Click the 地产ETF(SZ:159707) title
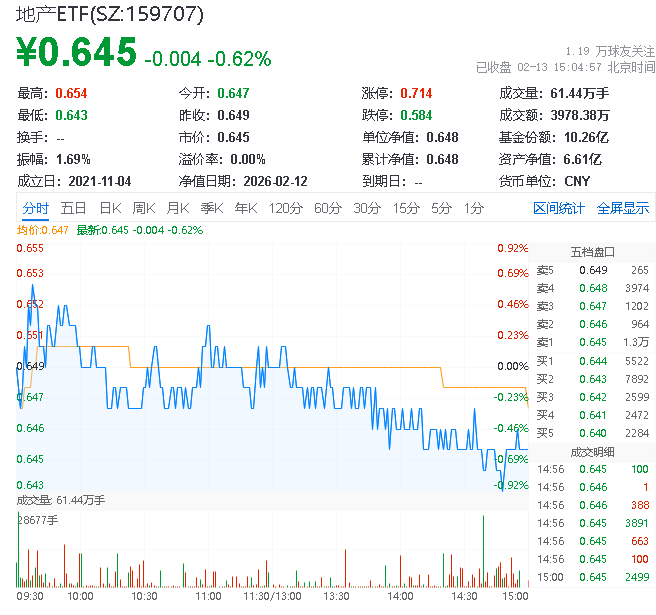656x615 pixels. [112, 14]
